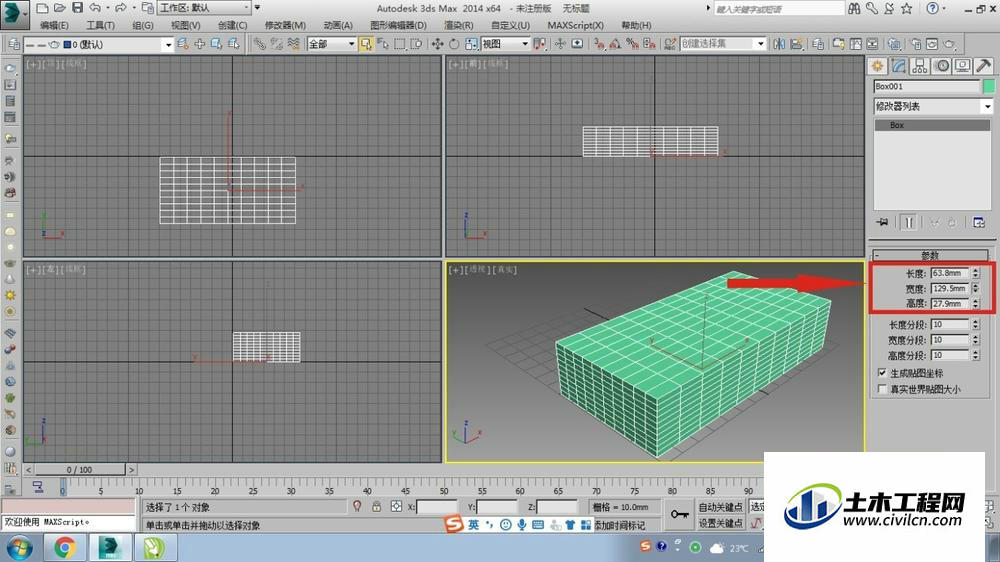Click the 0 / 100 time slider
This screenshot has height=562, width=1000.
(x=80, y=470)
